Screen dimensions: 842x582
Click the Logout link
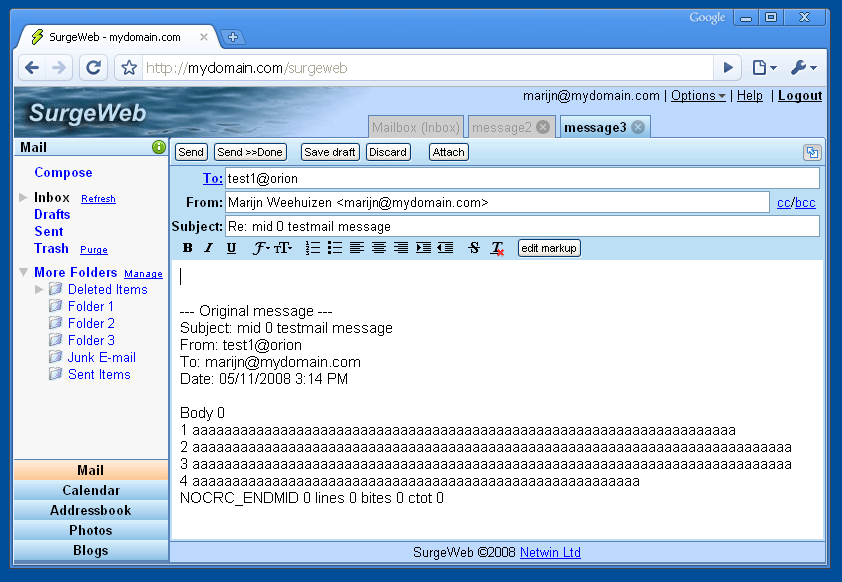pyautogui.click(x=800, y=96)
